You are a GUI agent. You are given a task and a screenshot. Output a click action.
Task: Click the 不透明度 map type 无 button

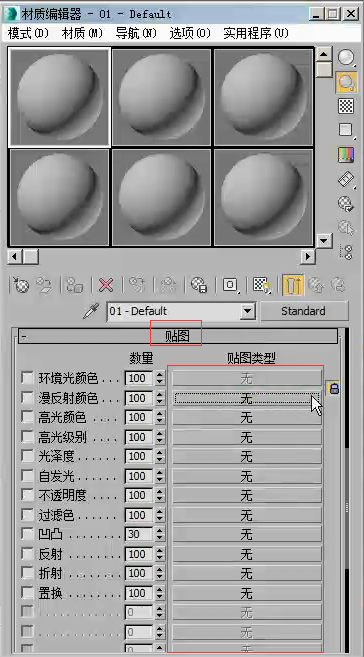point(247,495)
